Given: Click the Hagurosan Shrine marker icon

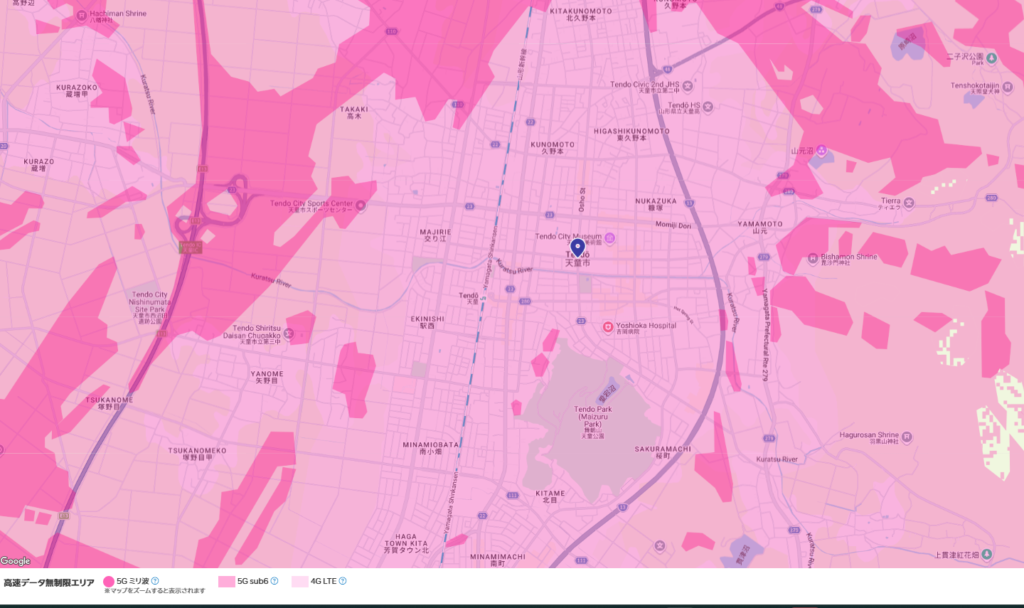Looking at the screenshot, I should pos(906,437).
